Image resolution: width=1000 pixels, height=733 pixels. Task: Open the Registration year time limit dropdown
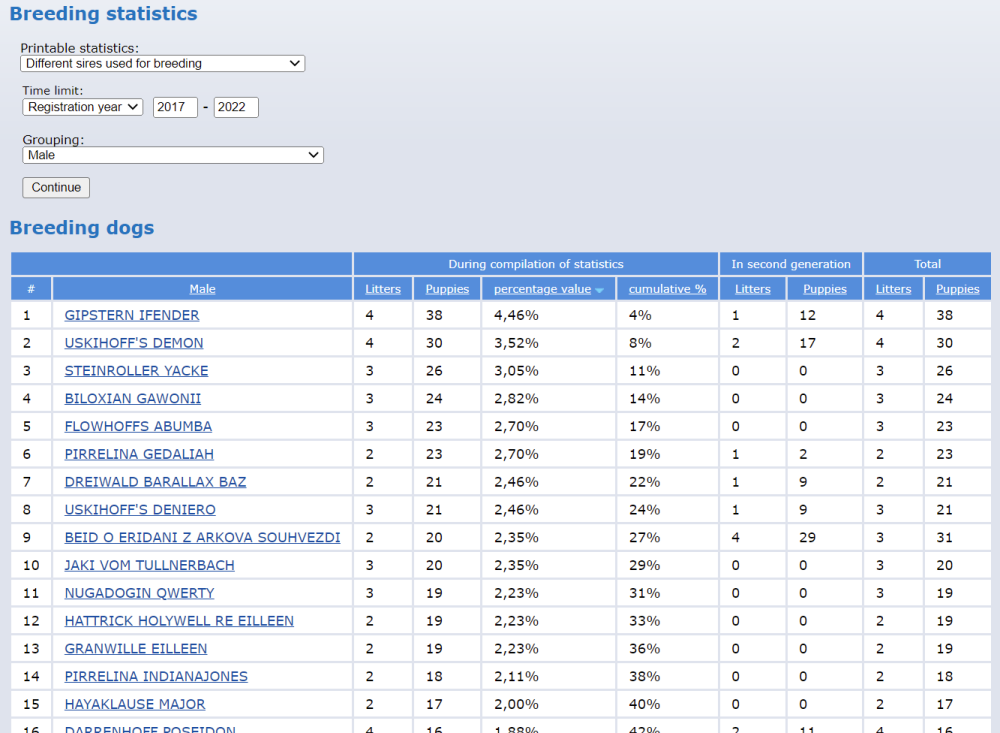pos(83,107)
